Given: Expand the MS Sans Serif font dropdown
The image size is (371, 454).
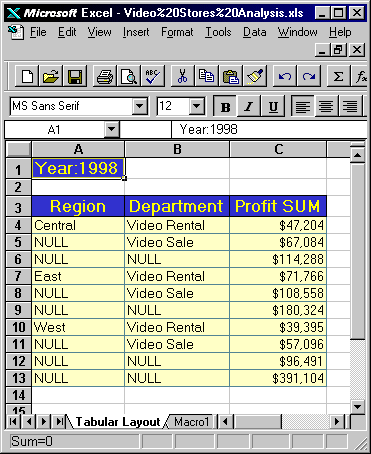Looking at the screenshot, I should [x=139, y=106].
